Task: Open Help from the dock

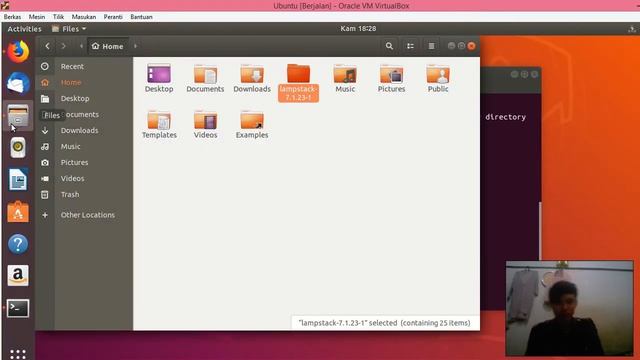Action: (18, 244)
